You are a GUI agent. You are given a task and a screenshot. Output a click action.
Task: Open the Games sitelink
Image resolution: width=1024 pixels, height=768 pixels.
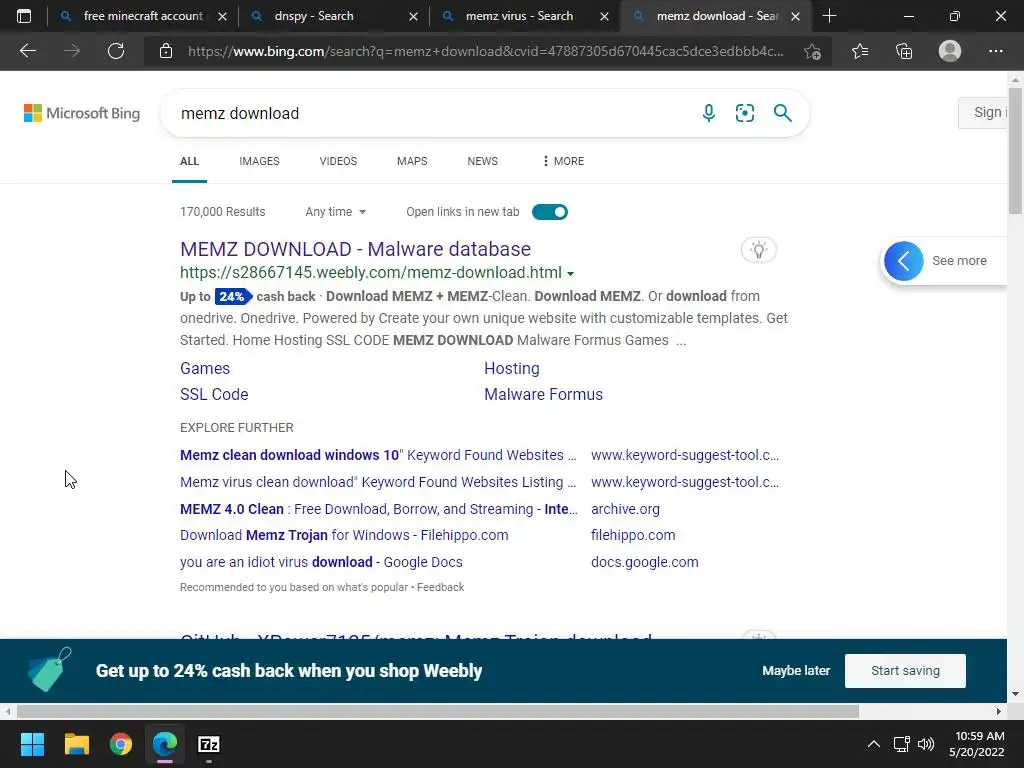click(205, 368)
